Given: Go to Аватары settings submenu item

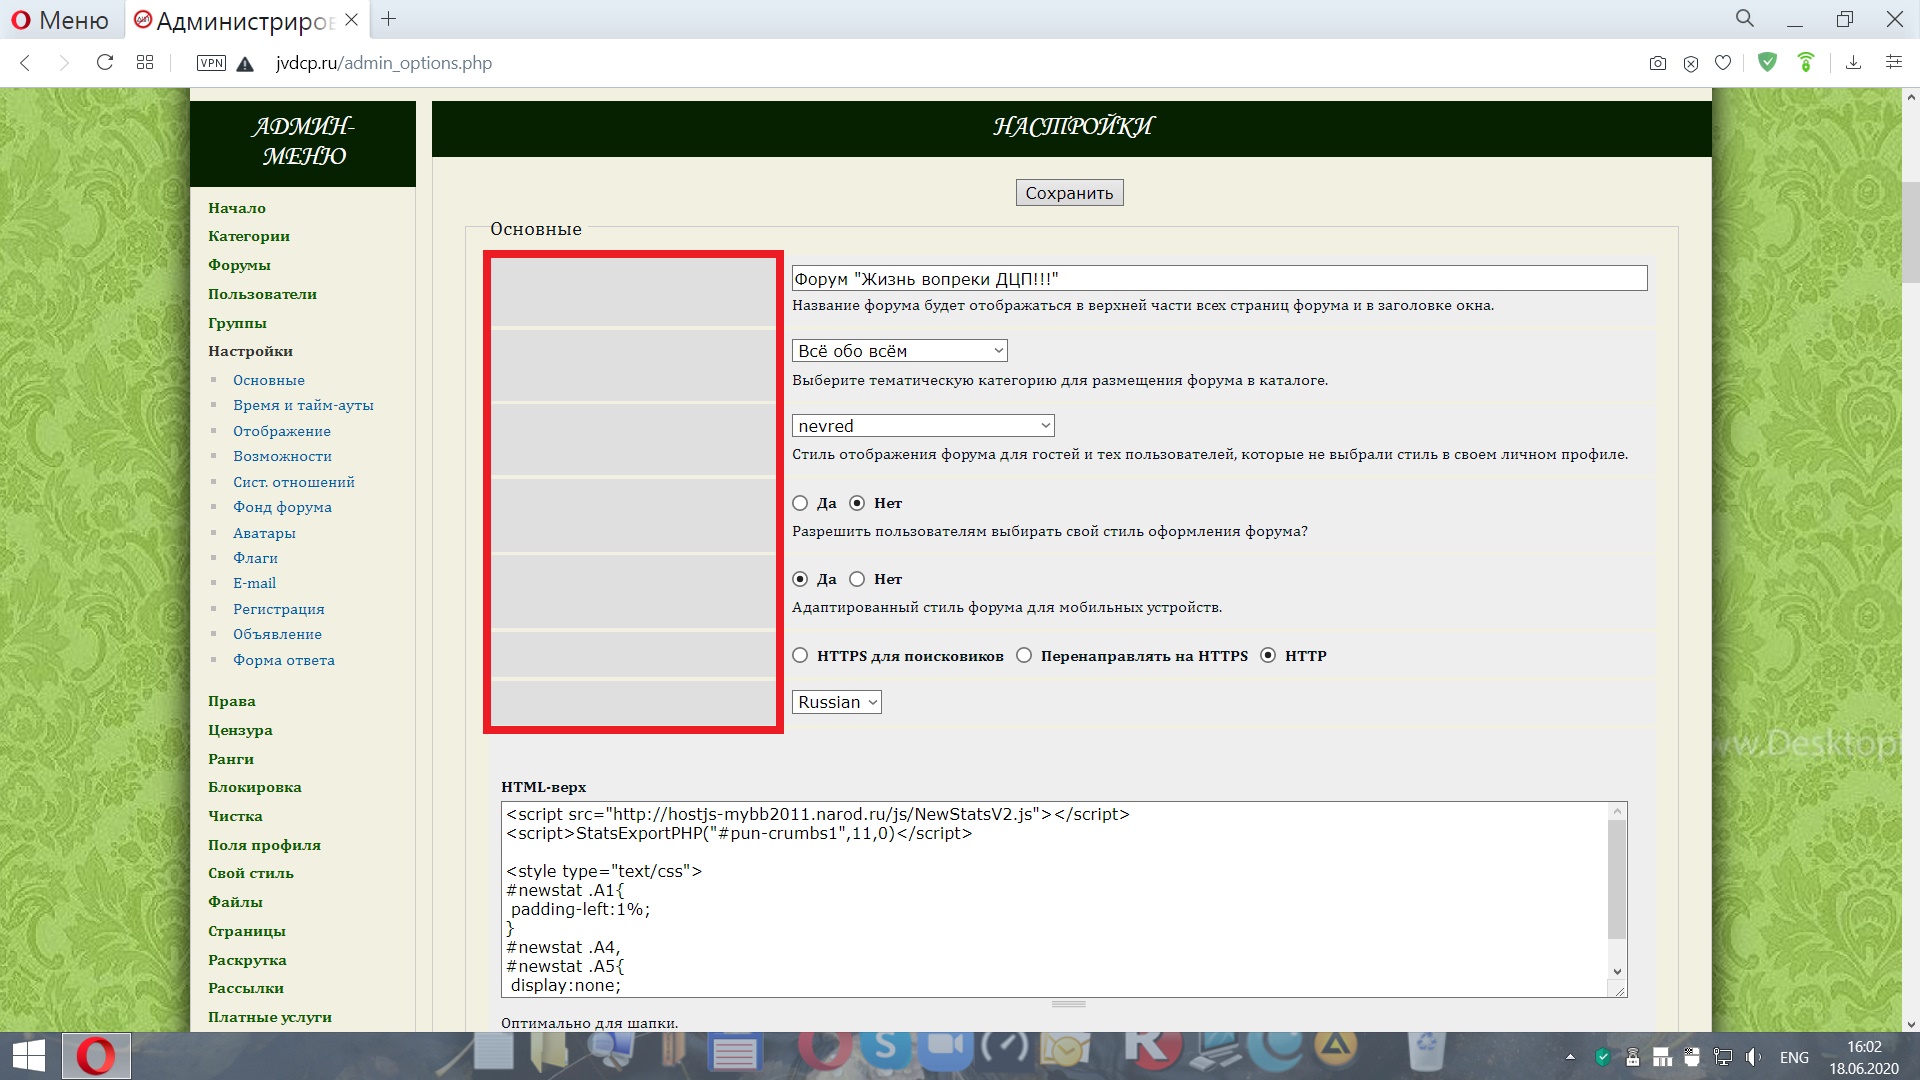Looking at the screenshot, I should click(264, 533).
